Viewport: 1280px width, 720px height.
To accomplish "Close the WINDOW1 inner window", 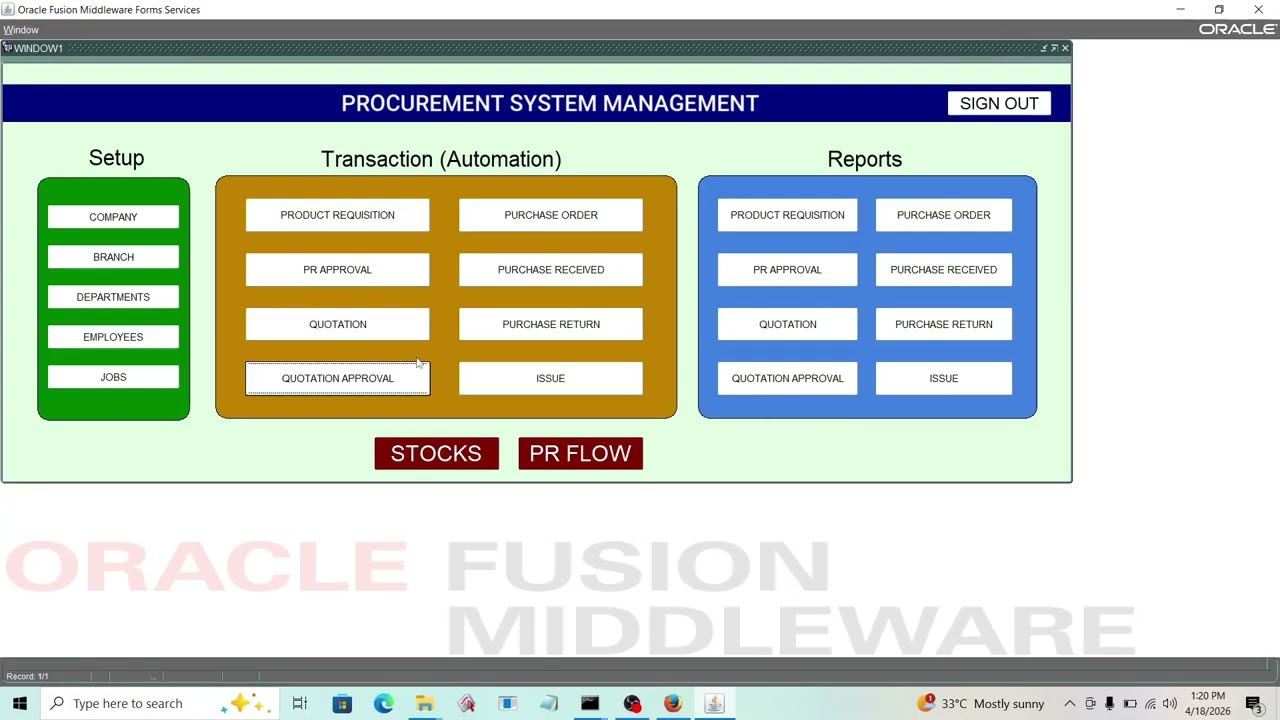I will 1065,48.
